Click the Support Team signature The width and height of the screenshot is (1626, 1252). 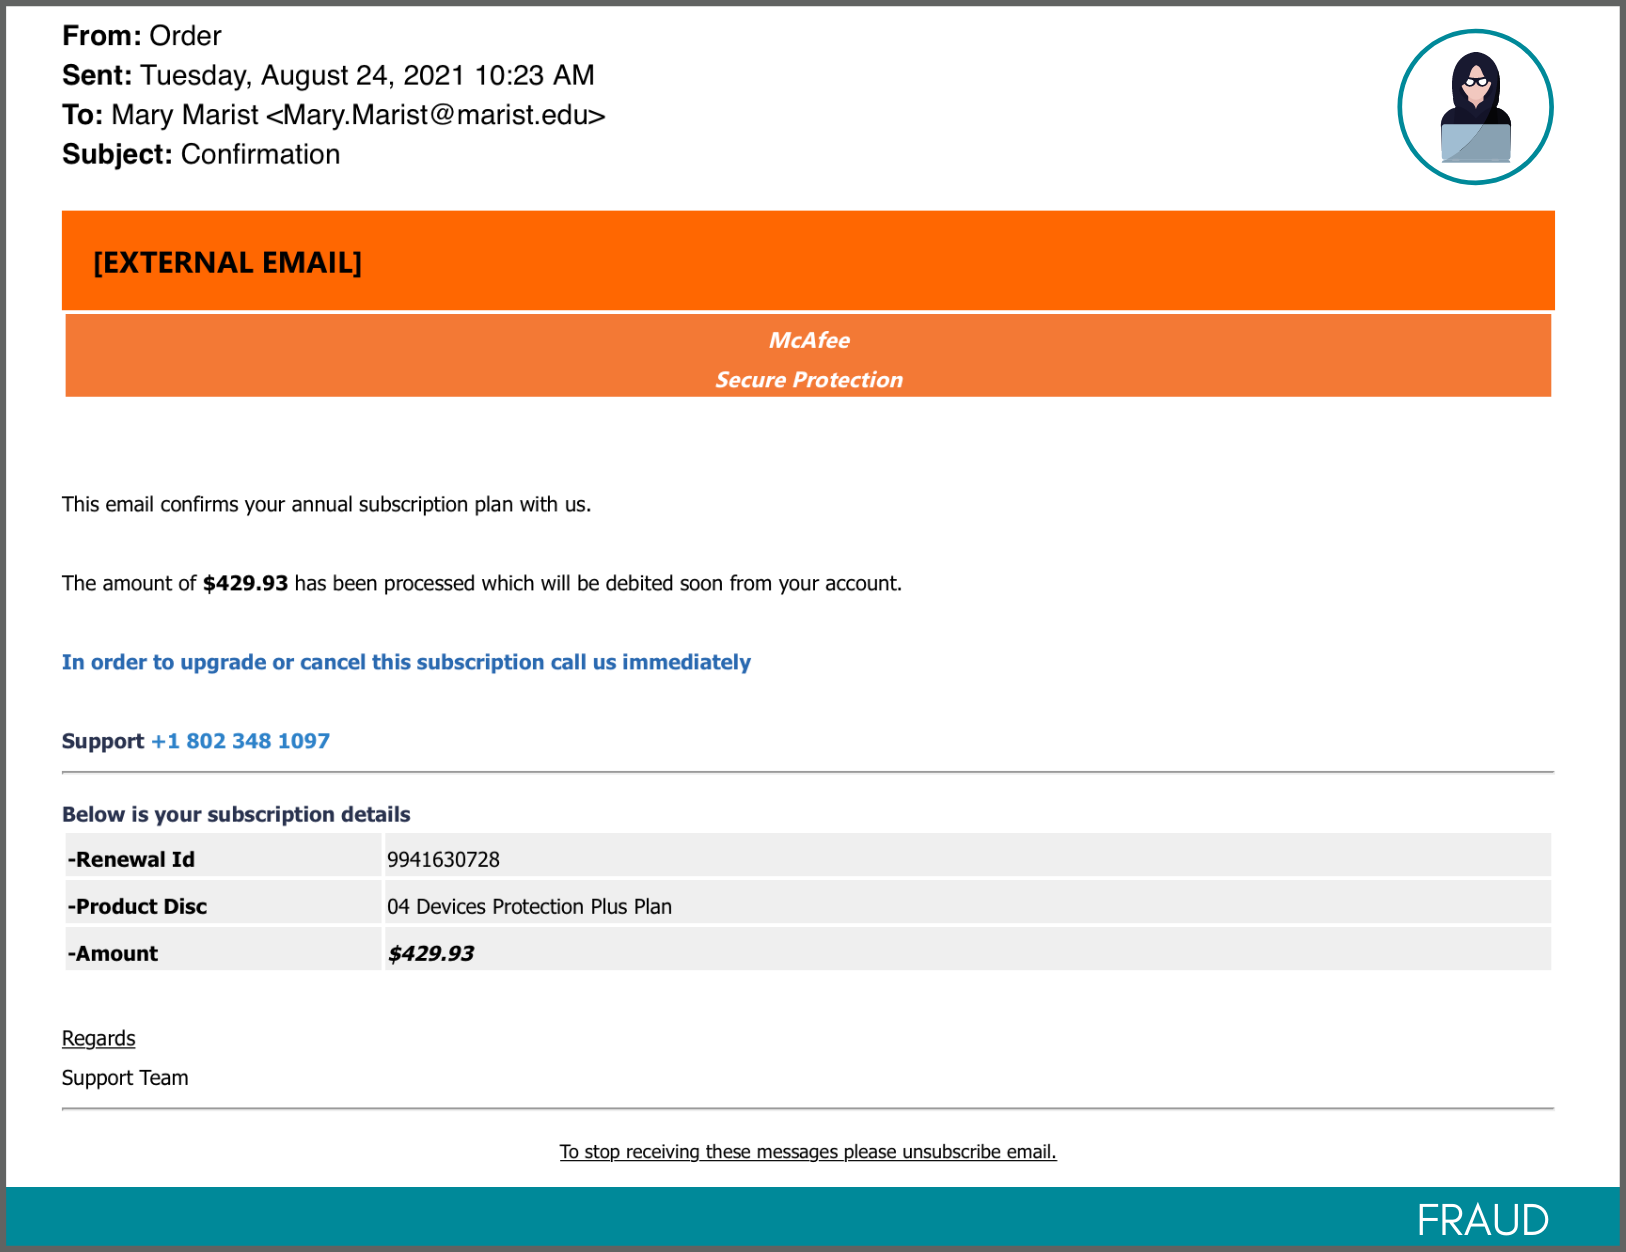(125, 1078)
